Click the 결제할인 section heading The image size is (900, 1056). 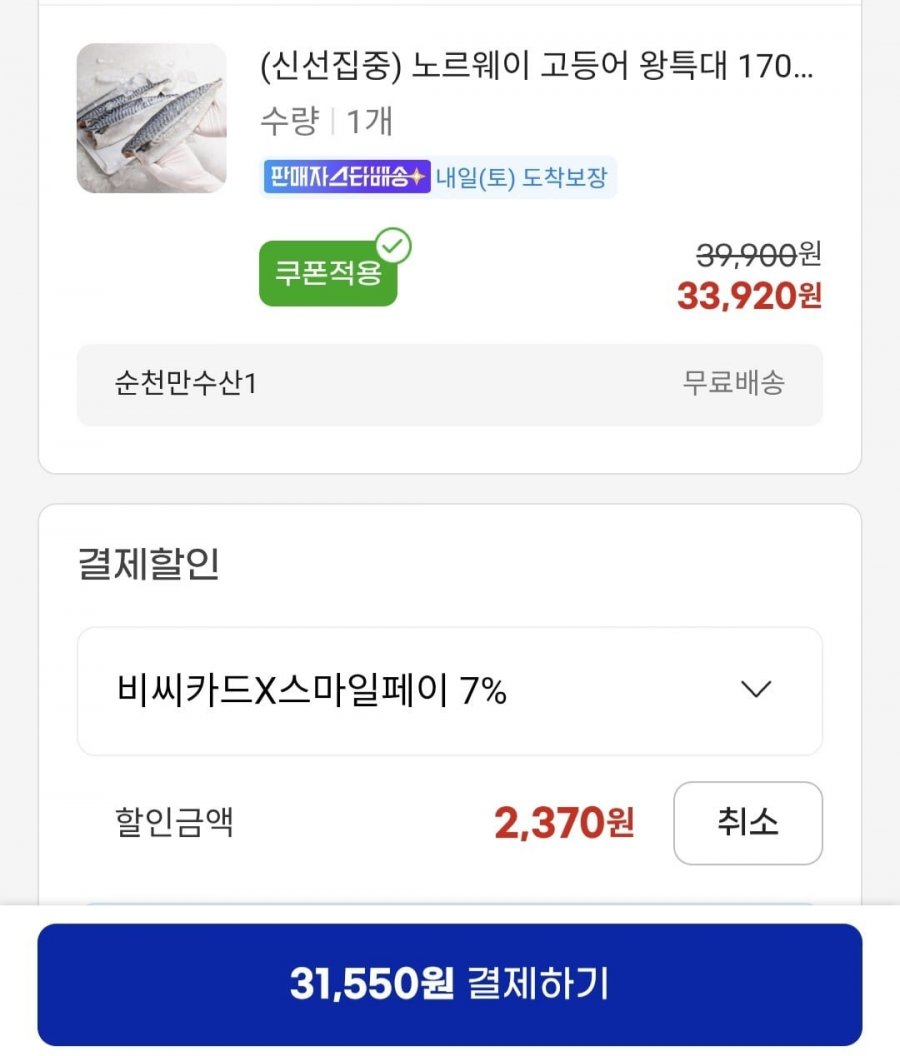[149, 564]
